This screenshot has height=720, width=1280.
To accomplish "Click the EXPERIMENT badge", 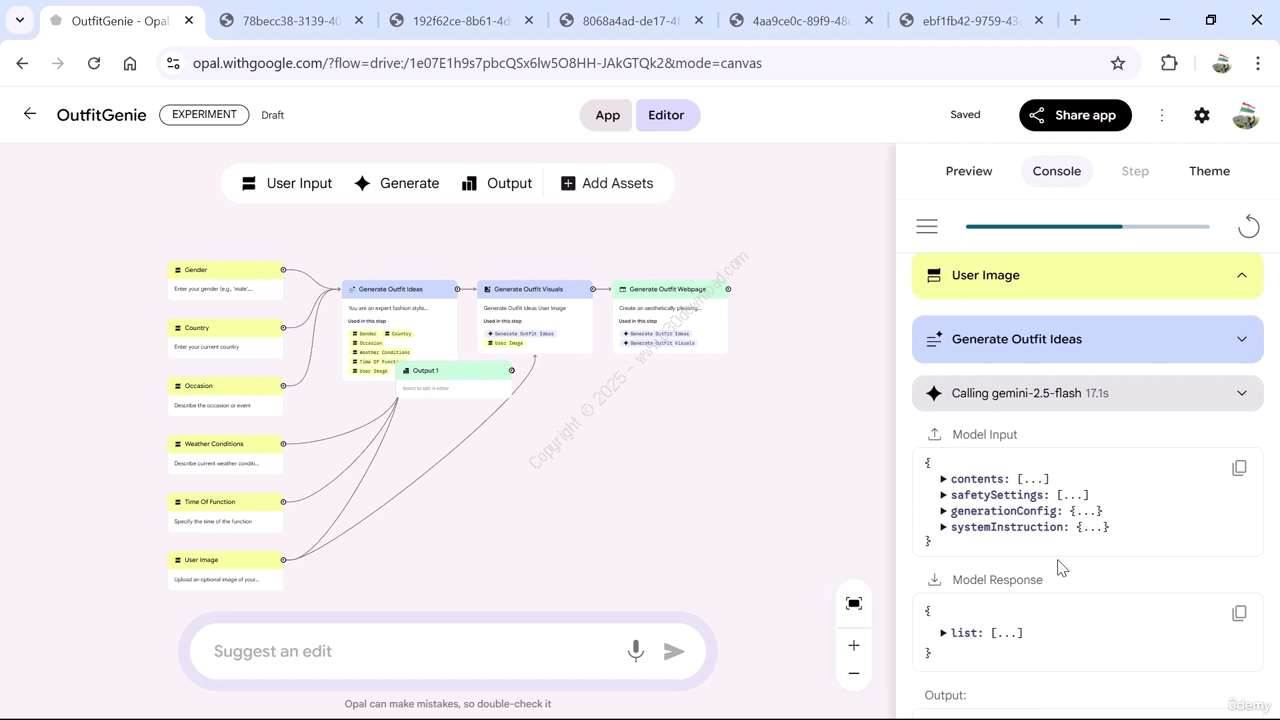I will point(204,114).
